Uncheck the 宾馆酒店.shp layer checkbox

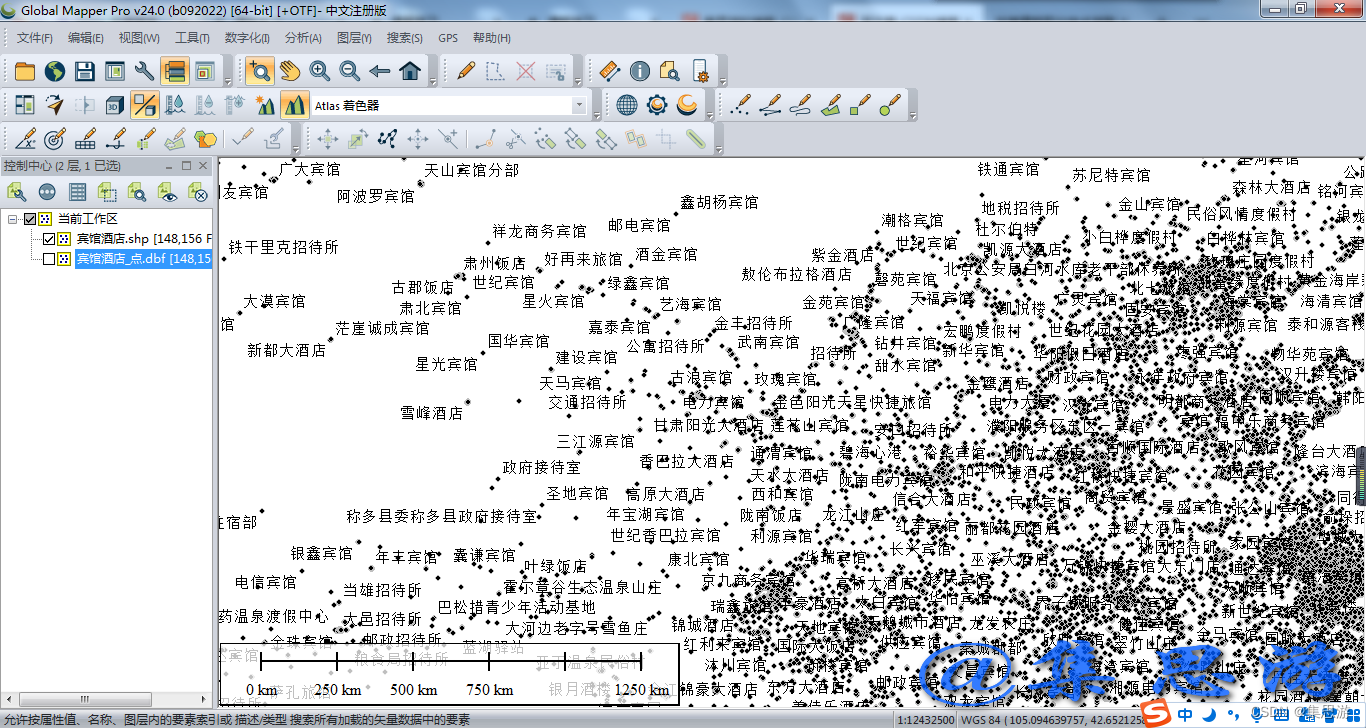pos(49,239)
